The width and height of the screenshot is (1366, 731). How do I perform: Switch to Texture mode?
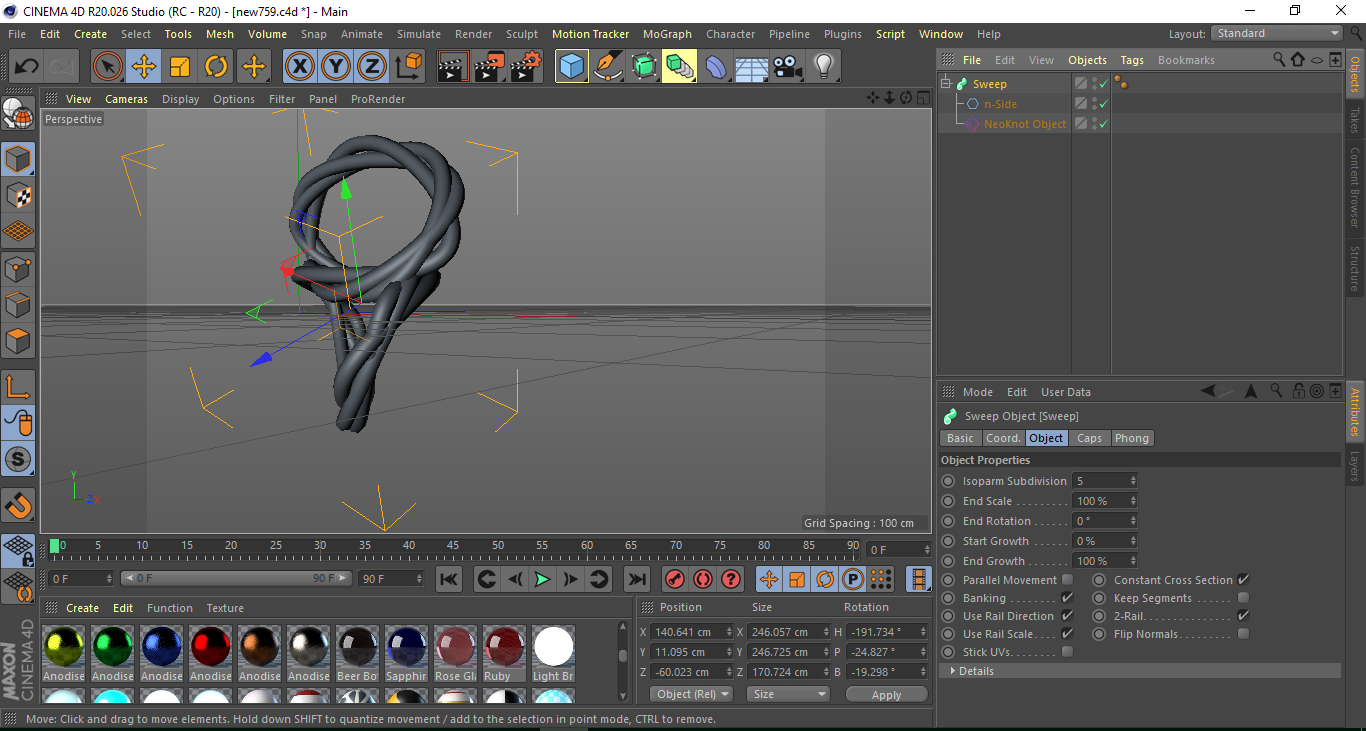click(x=18, y=195)
